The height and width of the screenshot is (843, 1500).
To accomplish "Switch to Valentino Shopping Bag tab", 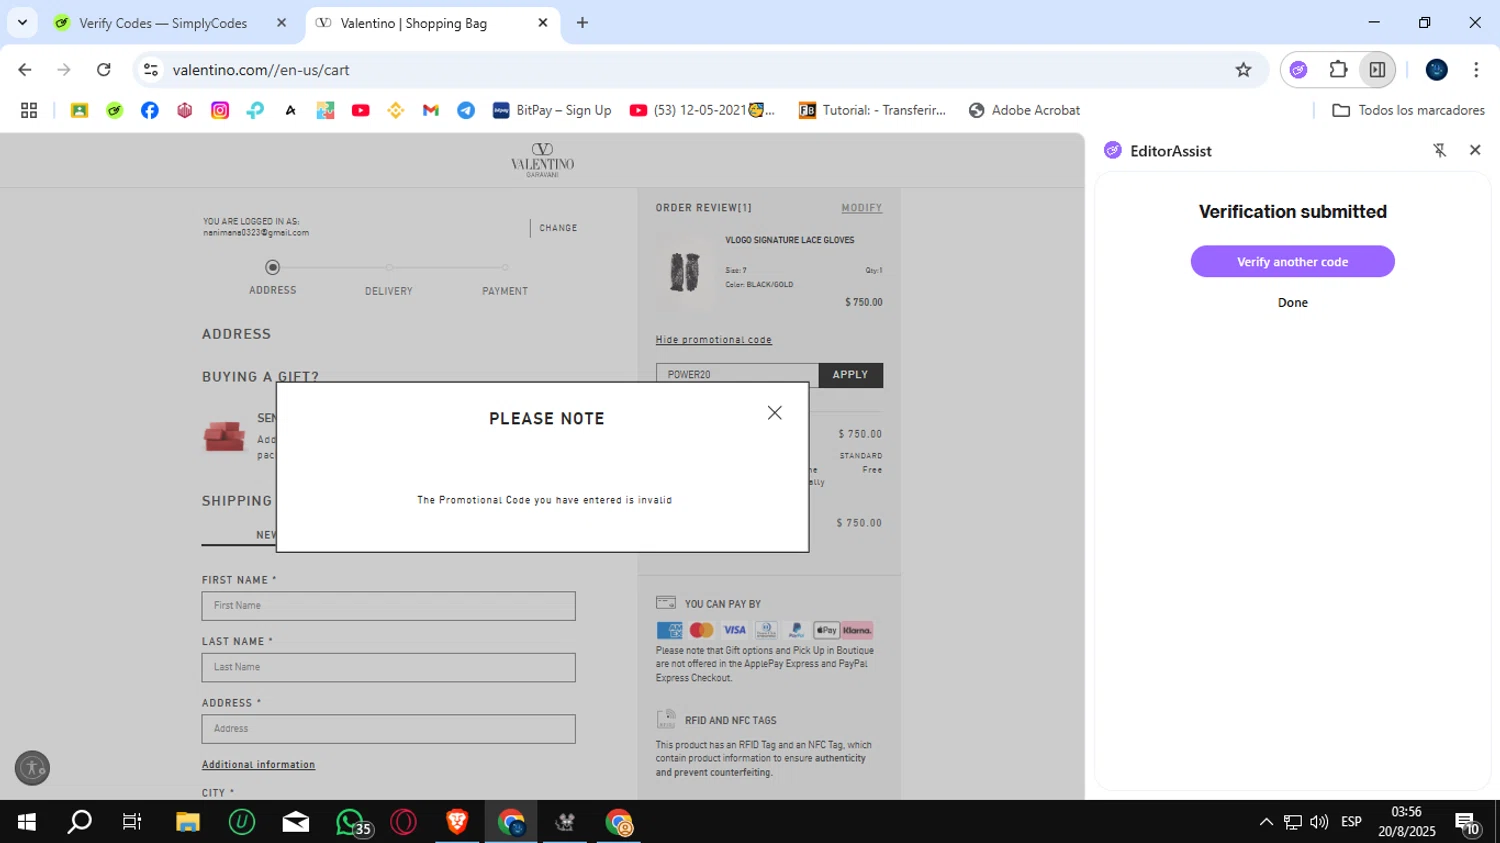I will click(x=428, y=23).
